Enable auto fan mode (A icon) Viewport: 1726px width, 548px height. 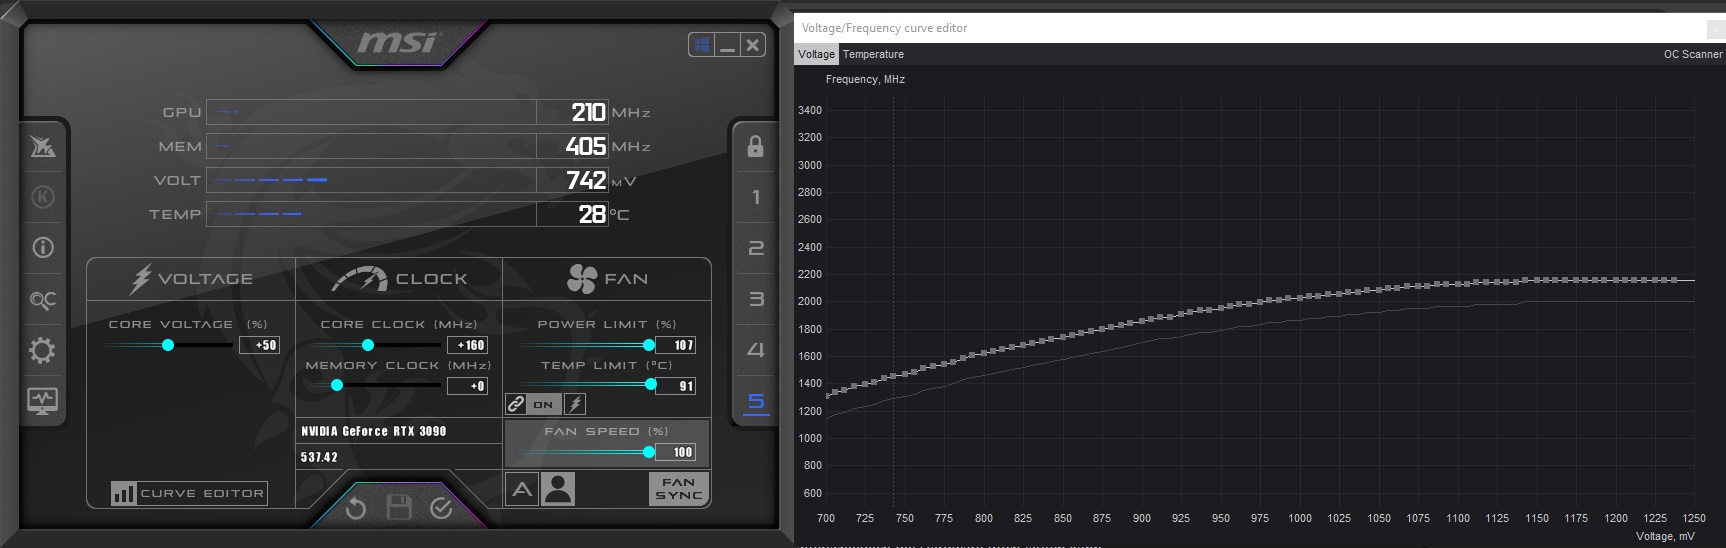pyautogui.click(x=522, y=489)
